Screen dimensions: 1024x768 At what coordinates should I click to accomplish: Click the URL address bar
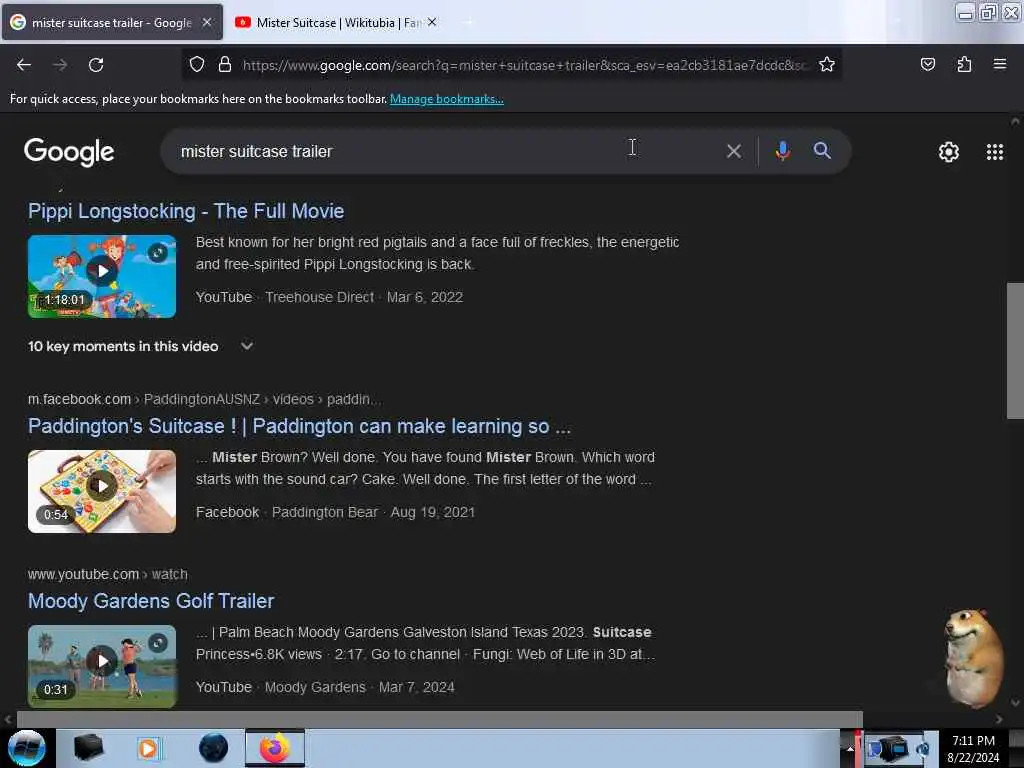tap(524, 65)
